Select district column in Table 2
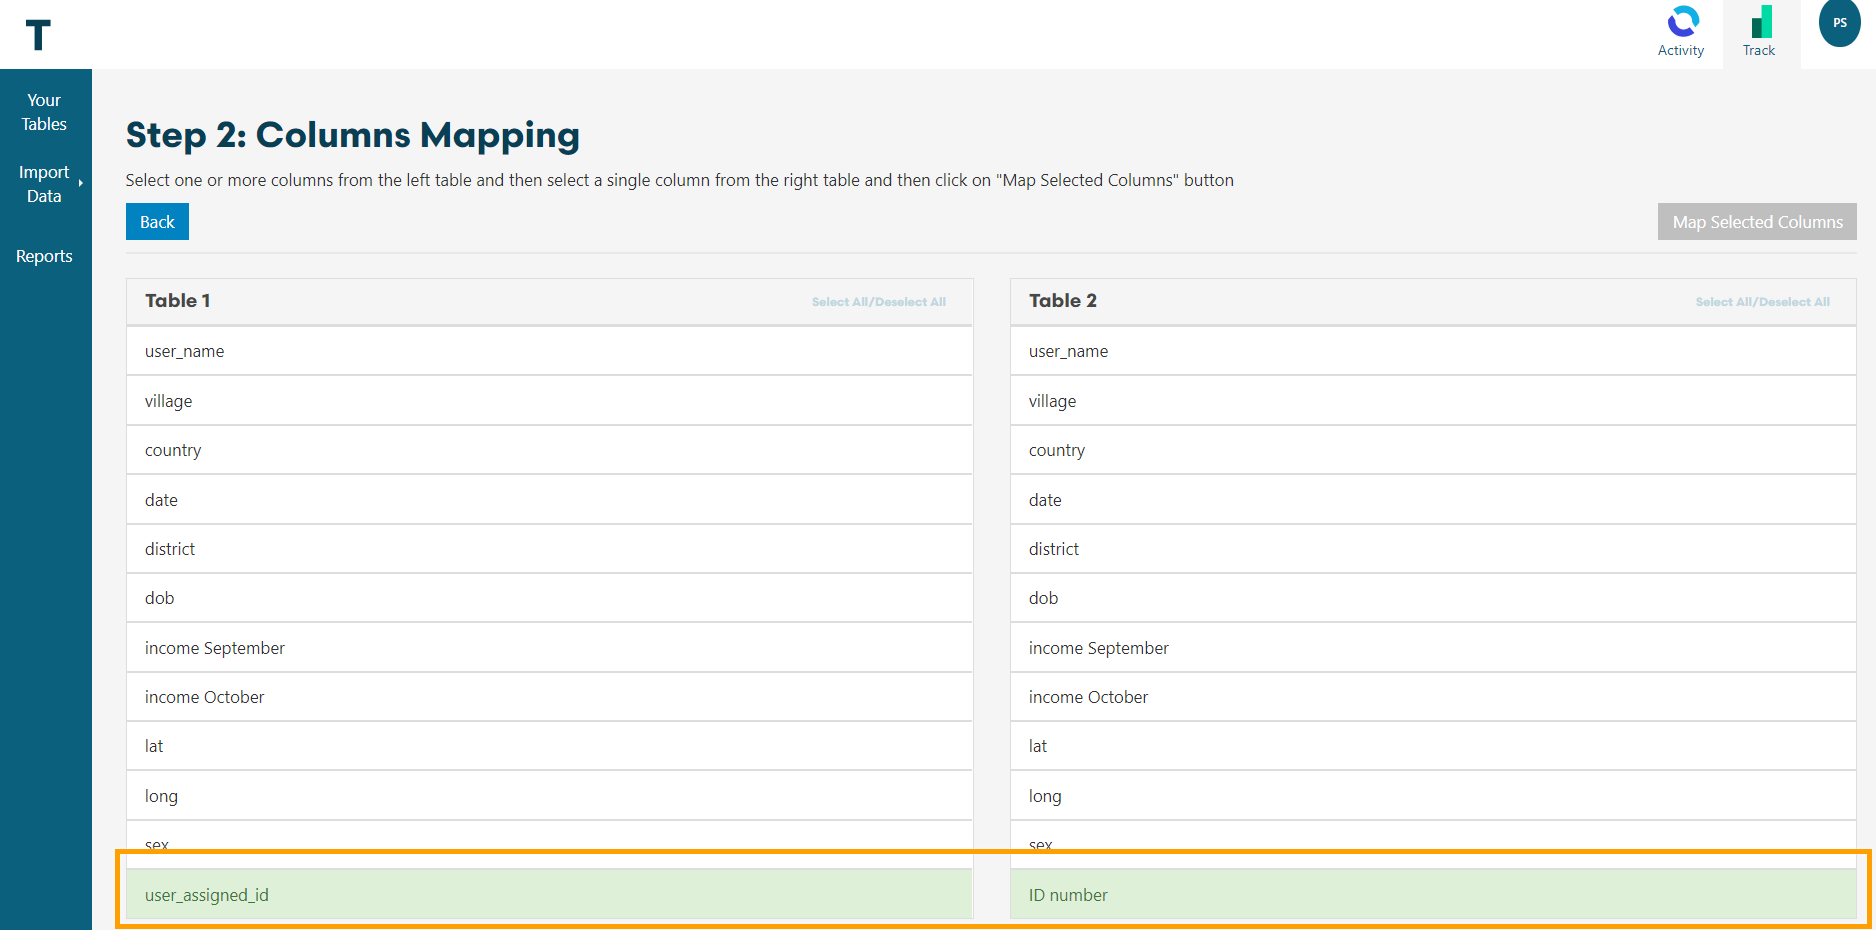The image size is (1876, 930). coord(1432,549)
